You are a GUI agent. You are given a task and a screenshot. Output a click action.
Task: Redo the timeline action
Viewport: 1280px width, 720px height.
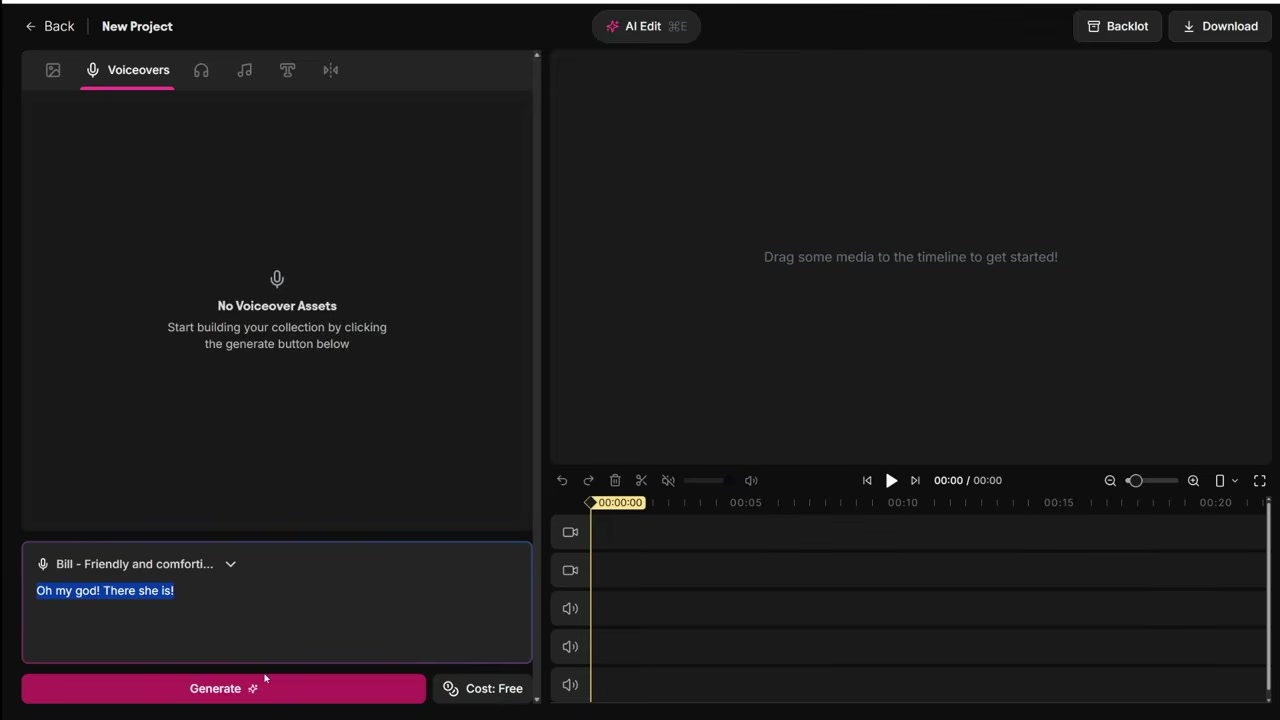588,481
